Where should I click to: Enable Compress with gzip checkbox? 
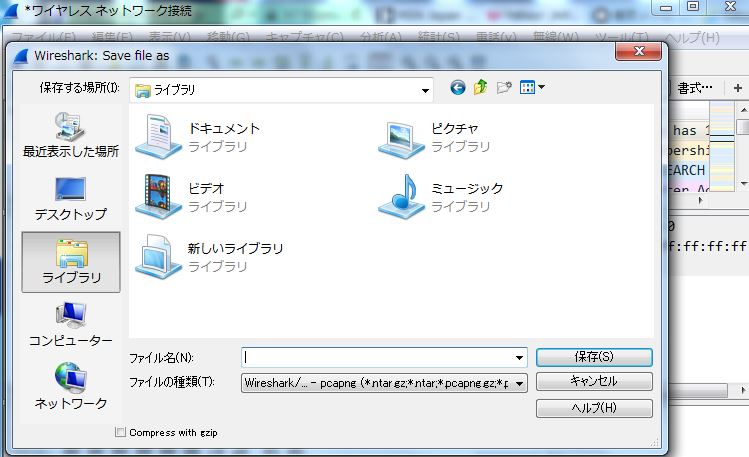120,432
